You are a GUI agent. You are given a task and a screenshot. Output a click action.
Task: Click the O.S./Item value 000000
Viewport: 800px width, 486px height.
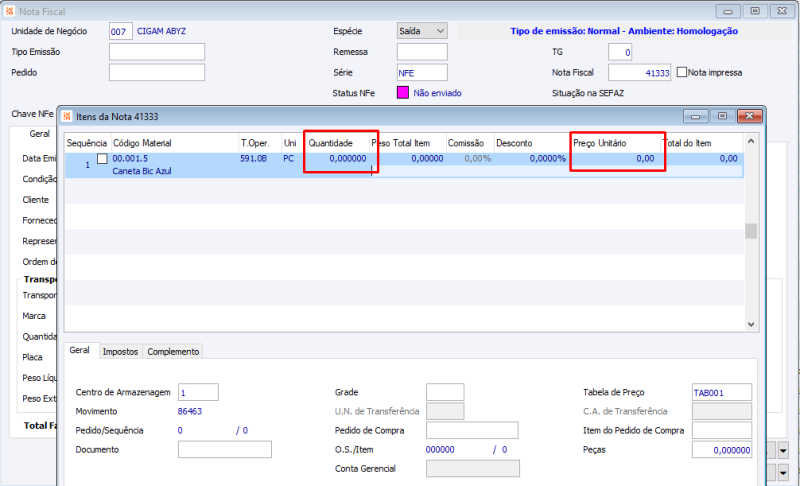tap(440, 450)
